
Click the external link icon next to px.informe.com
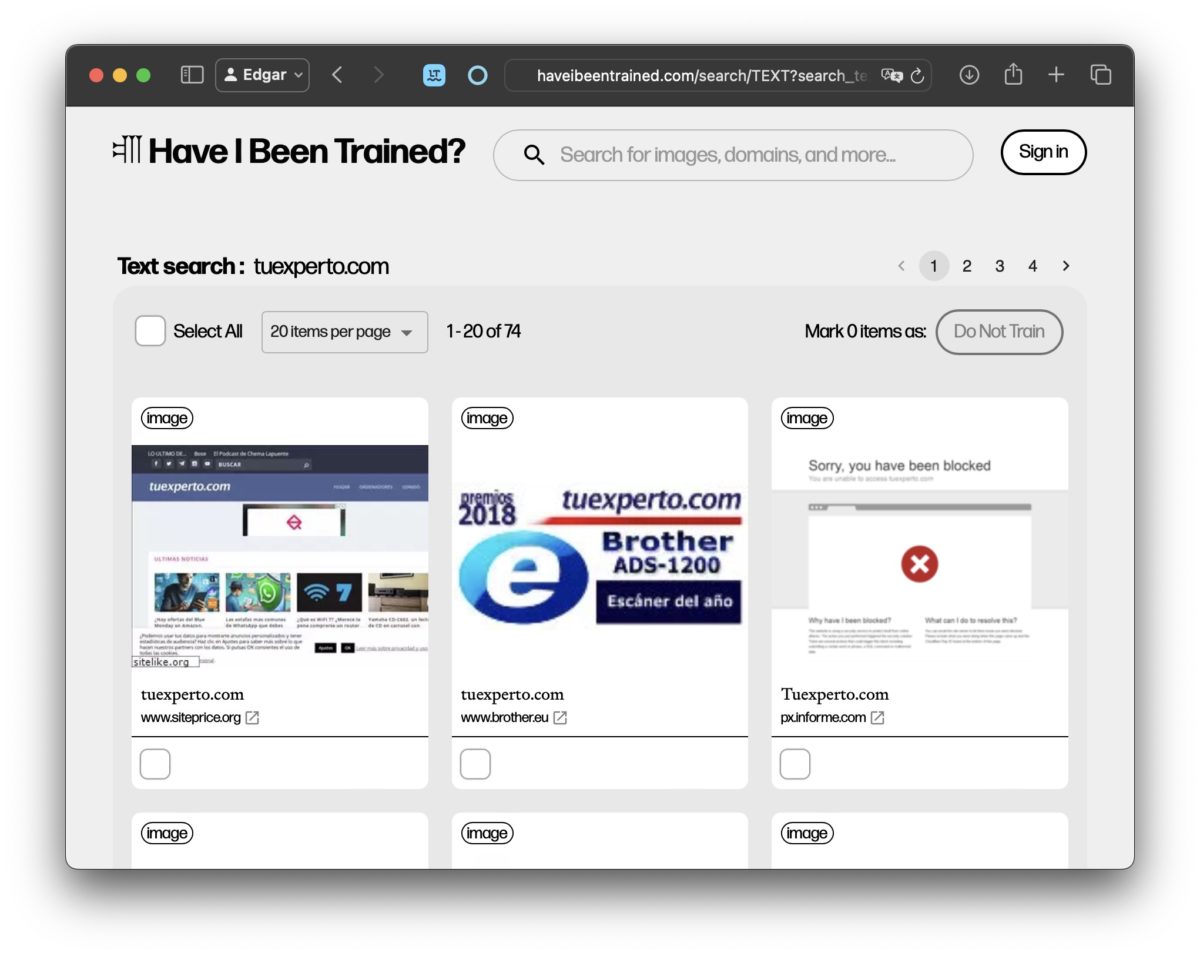point(877,718)
